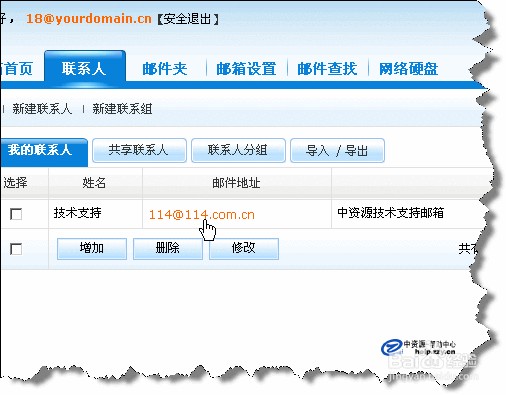
Task: Click 新建联系人 link
Action: coord(42,109)
